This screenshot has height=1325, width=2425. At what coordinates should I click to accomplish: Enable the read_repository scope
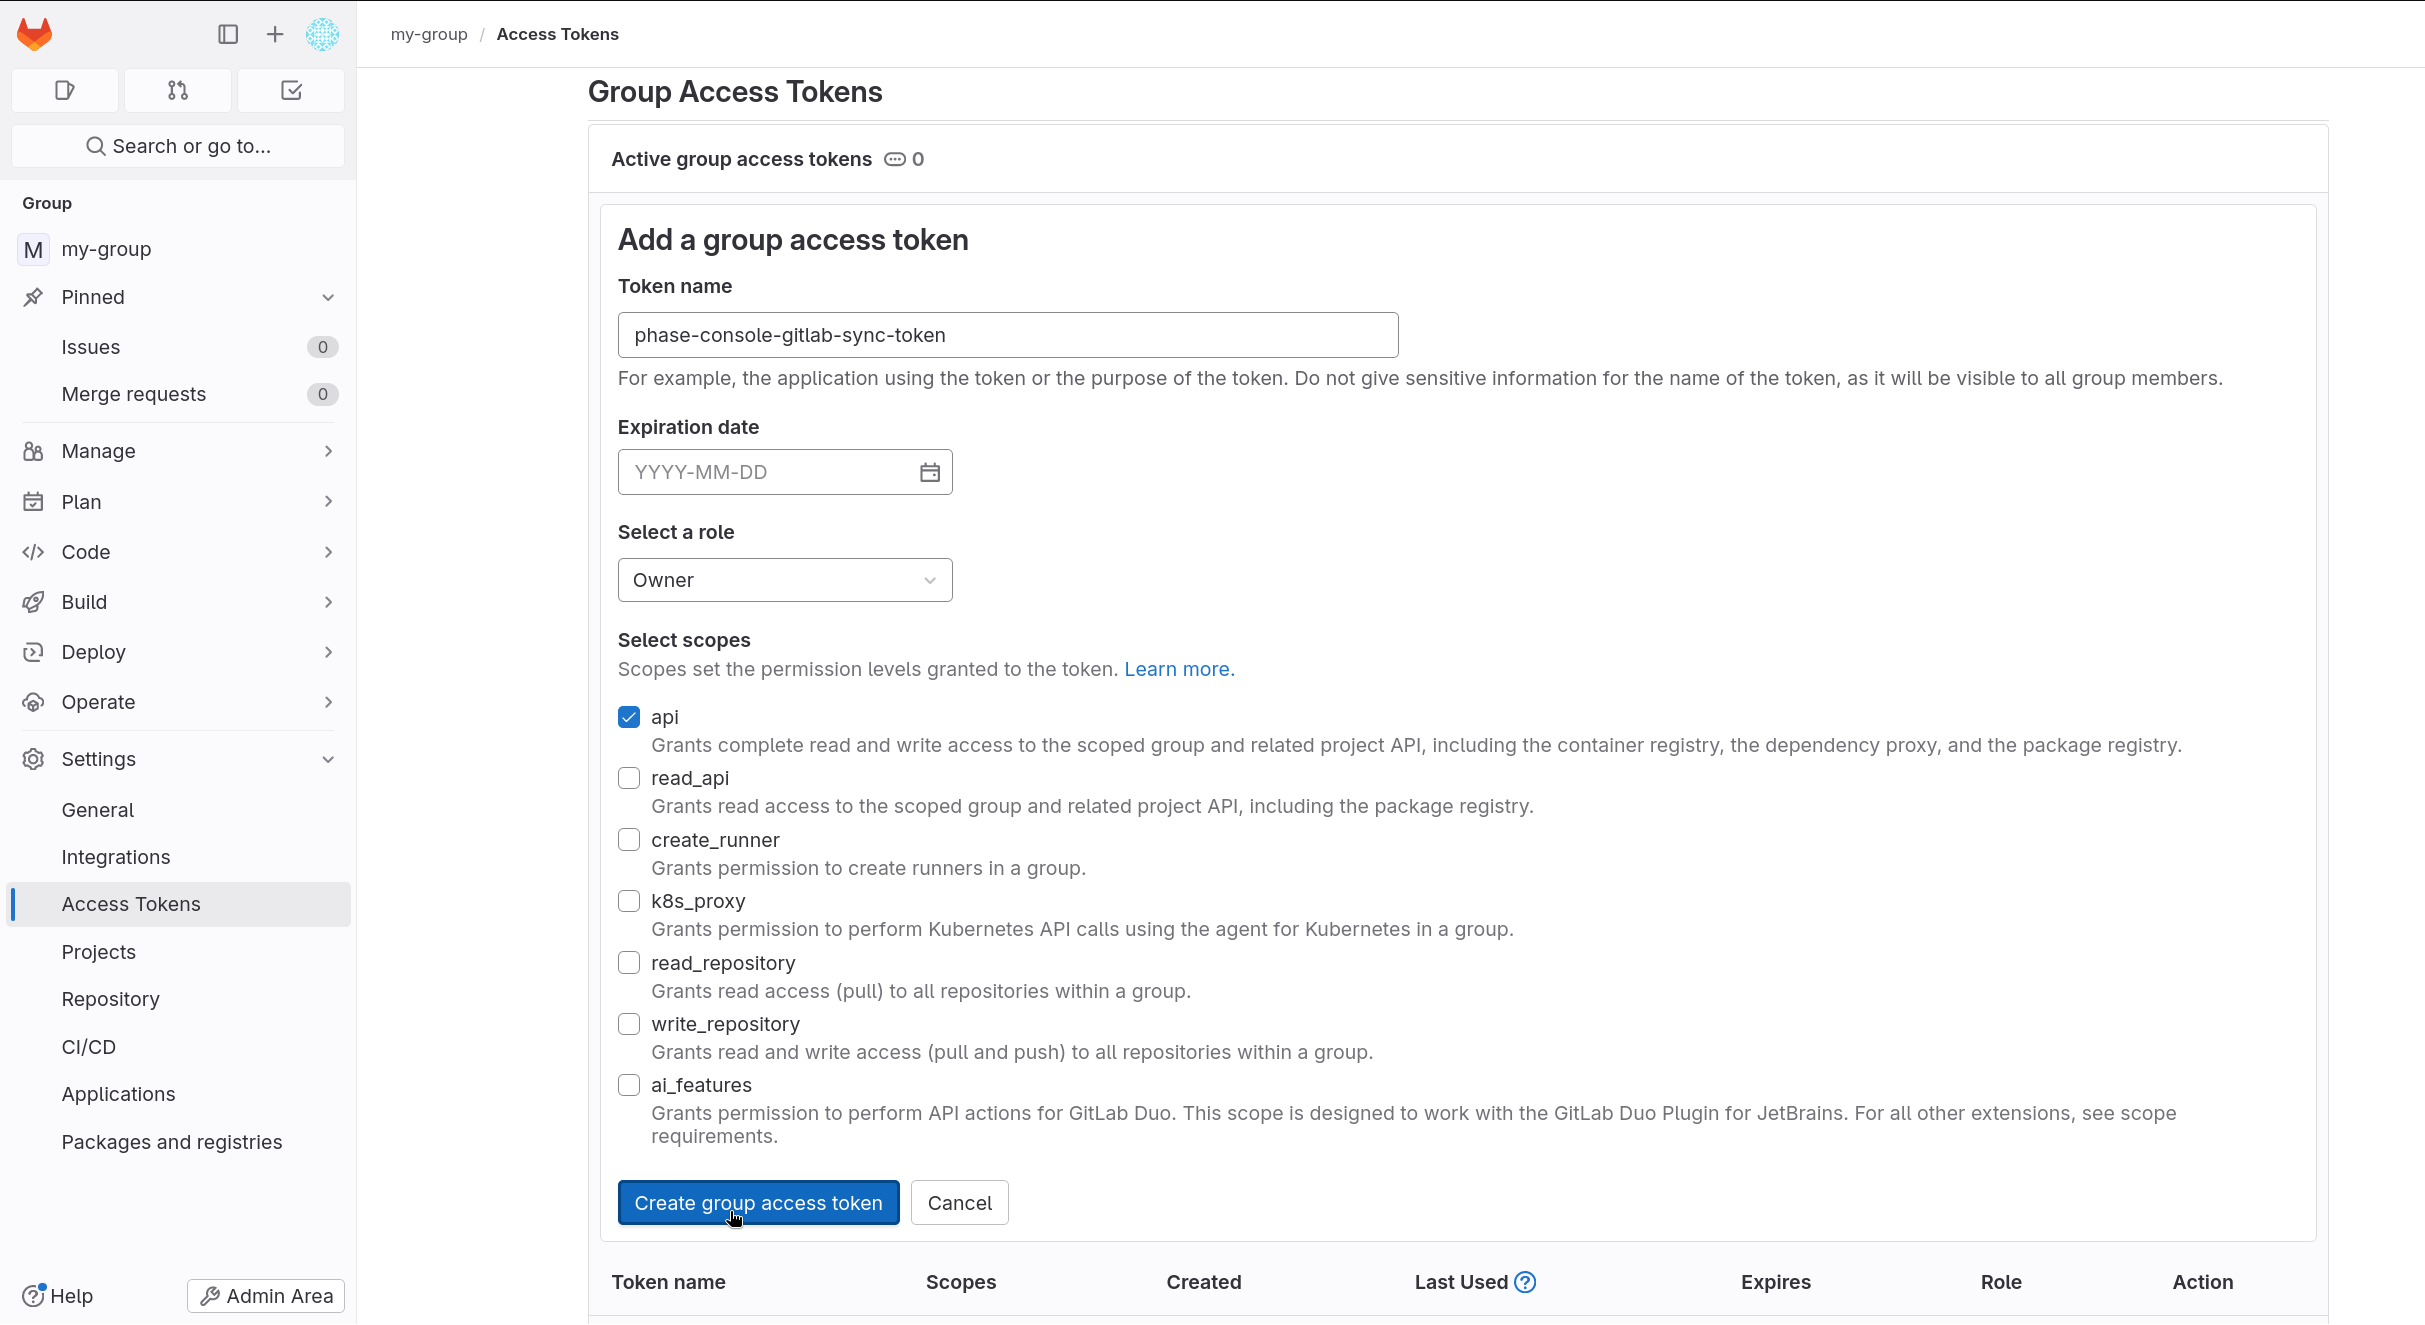629,962
